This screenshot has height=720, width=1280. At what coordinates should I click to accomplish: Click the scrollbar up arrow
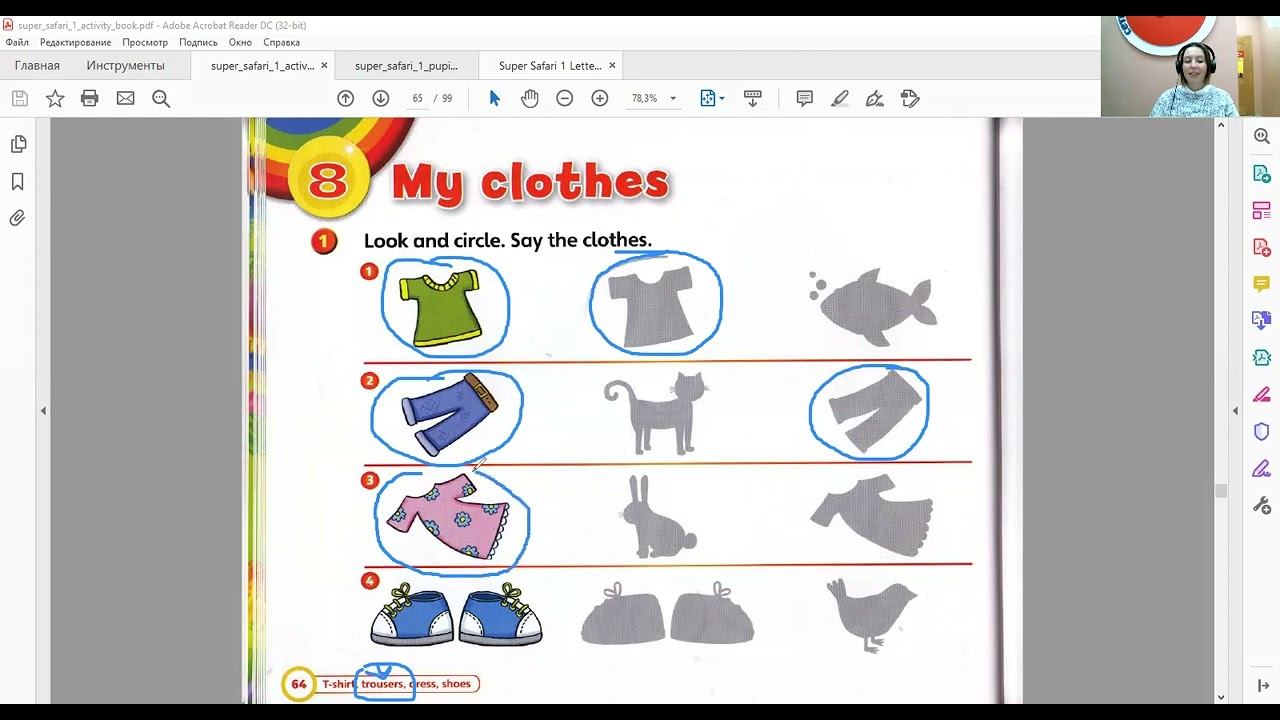pyautogui.click(x=1221, y=125)
